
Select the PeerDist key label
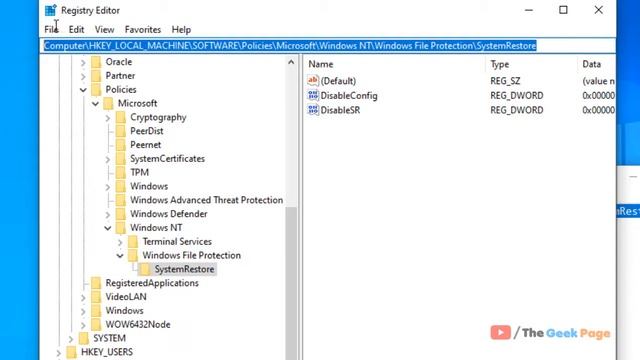(147, 131)
